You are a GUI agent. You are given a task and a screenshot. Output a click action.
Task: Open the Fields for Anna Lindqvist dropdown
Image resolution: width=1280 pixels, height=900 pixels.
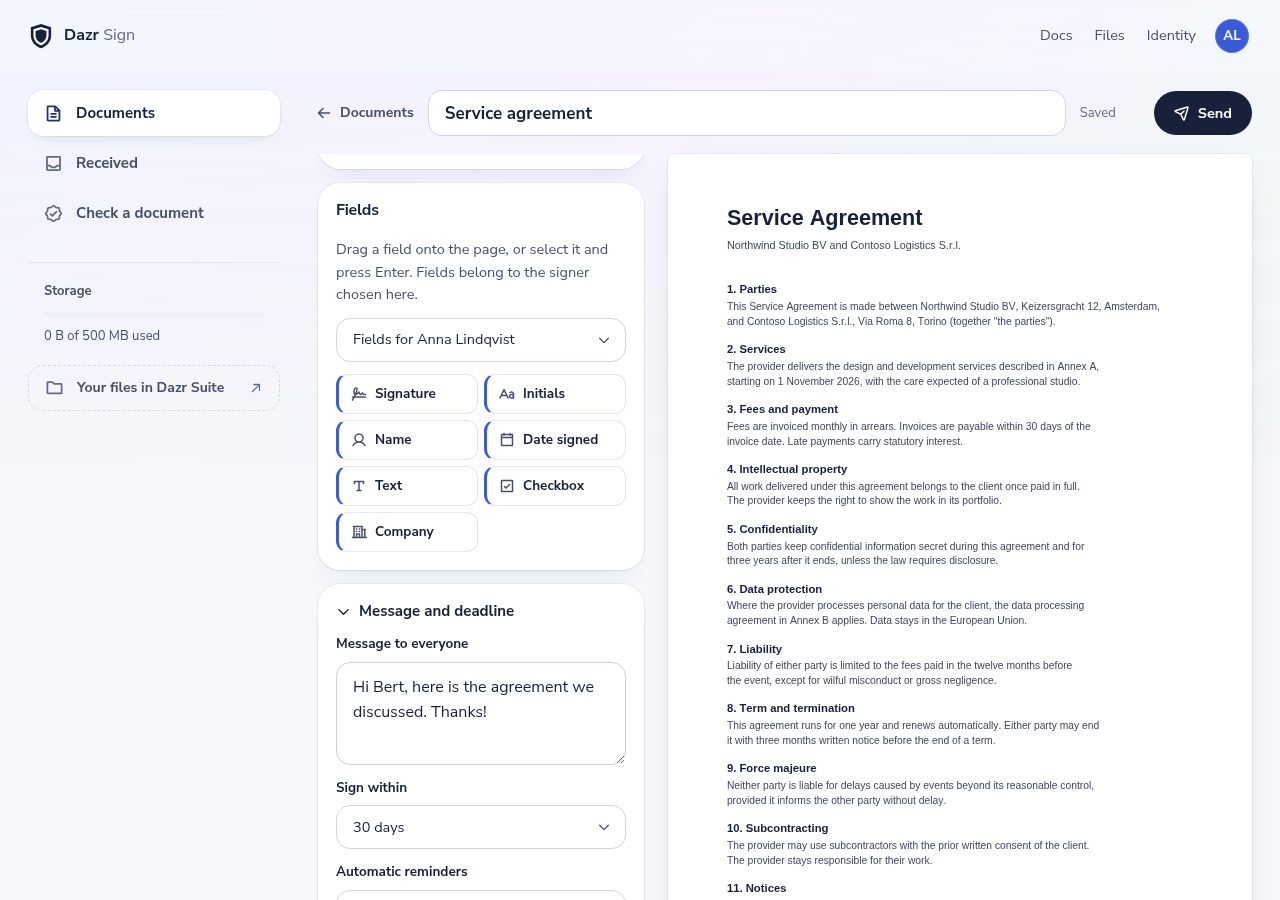(x=481, y=340)
